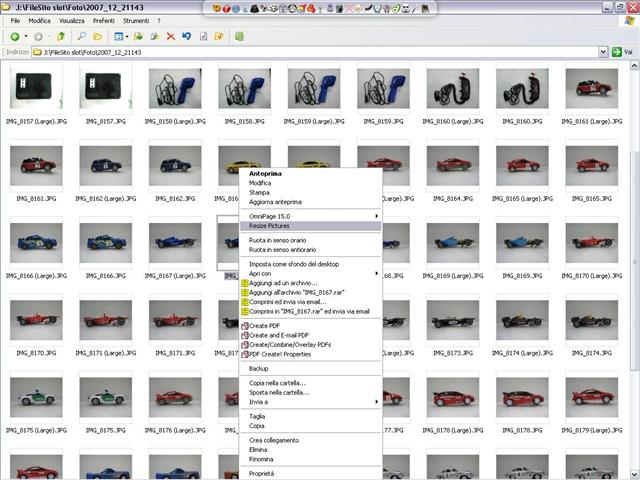Click the greyed Forward navigation arrow
Image resolution: width=640 pixels, height=480 pixels.
(x=38, y=37)
